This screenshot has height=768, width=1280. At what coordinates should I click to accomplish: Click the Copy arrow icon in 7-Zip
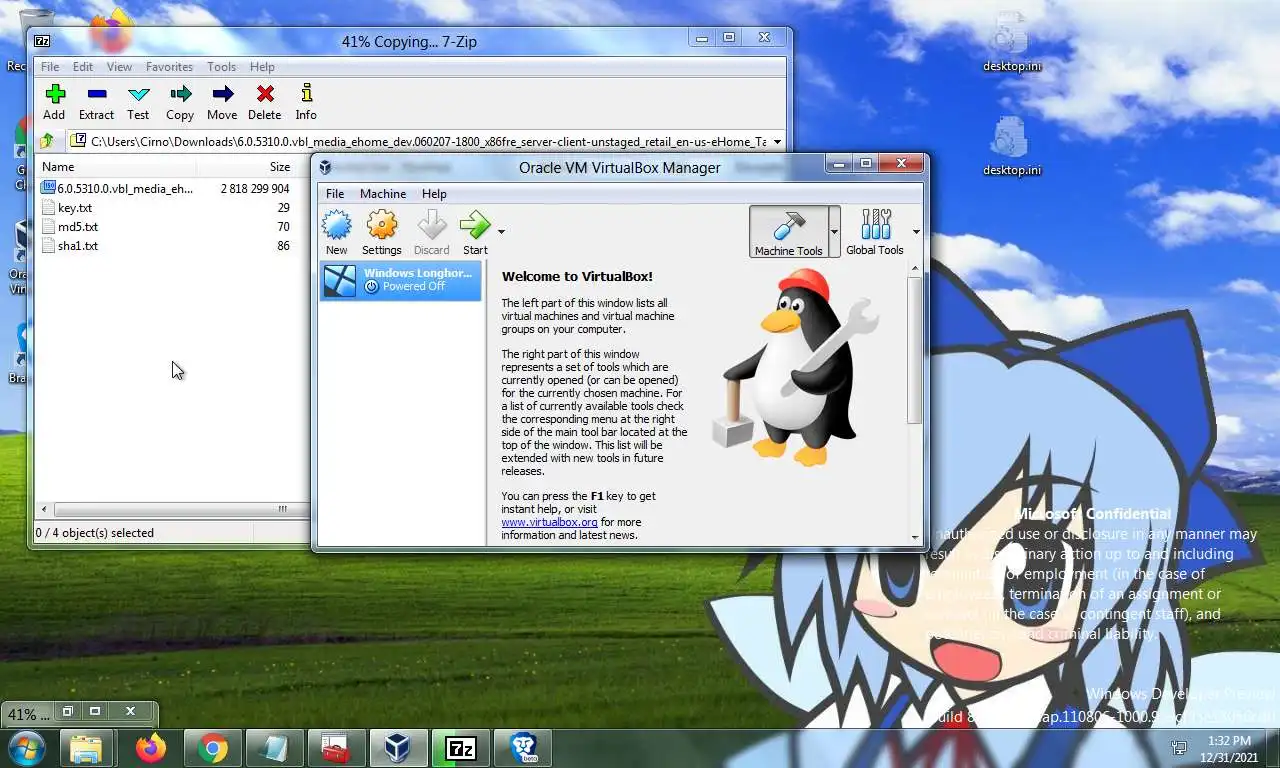180,94
